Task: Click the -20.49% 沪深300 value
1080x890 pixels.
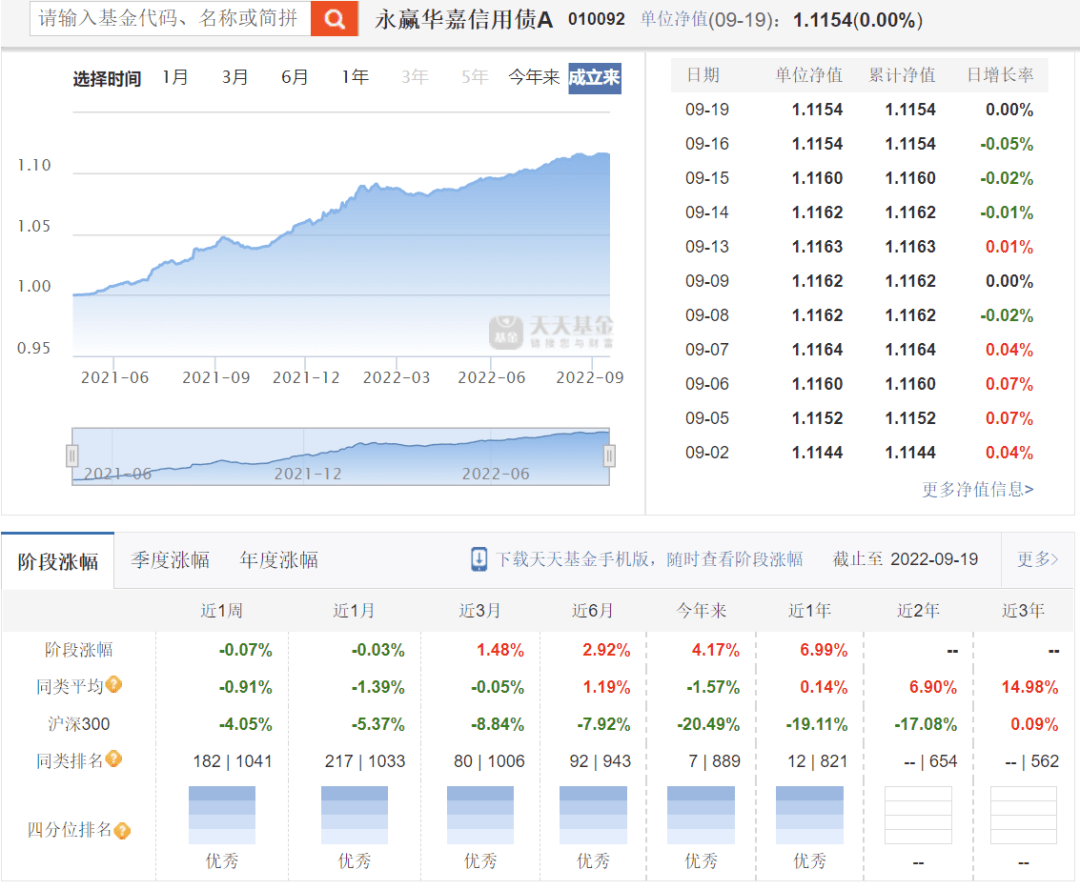Action: coord(708,724)
